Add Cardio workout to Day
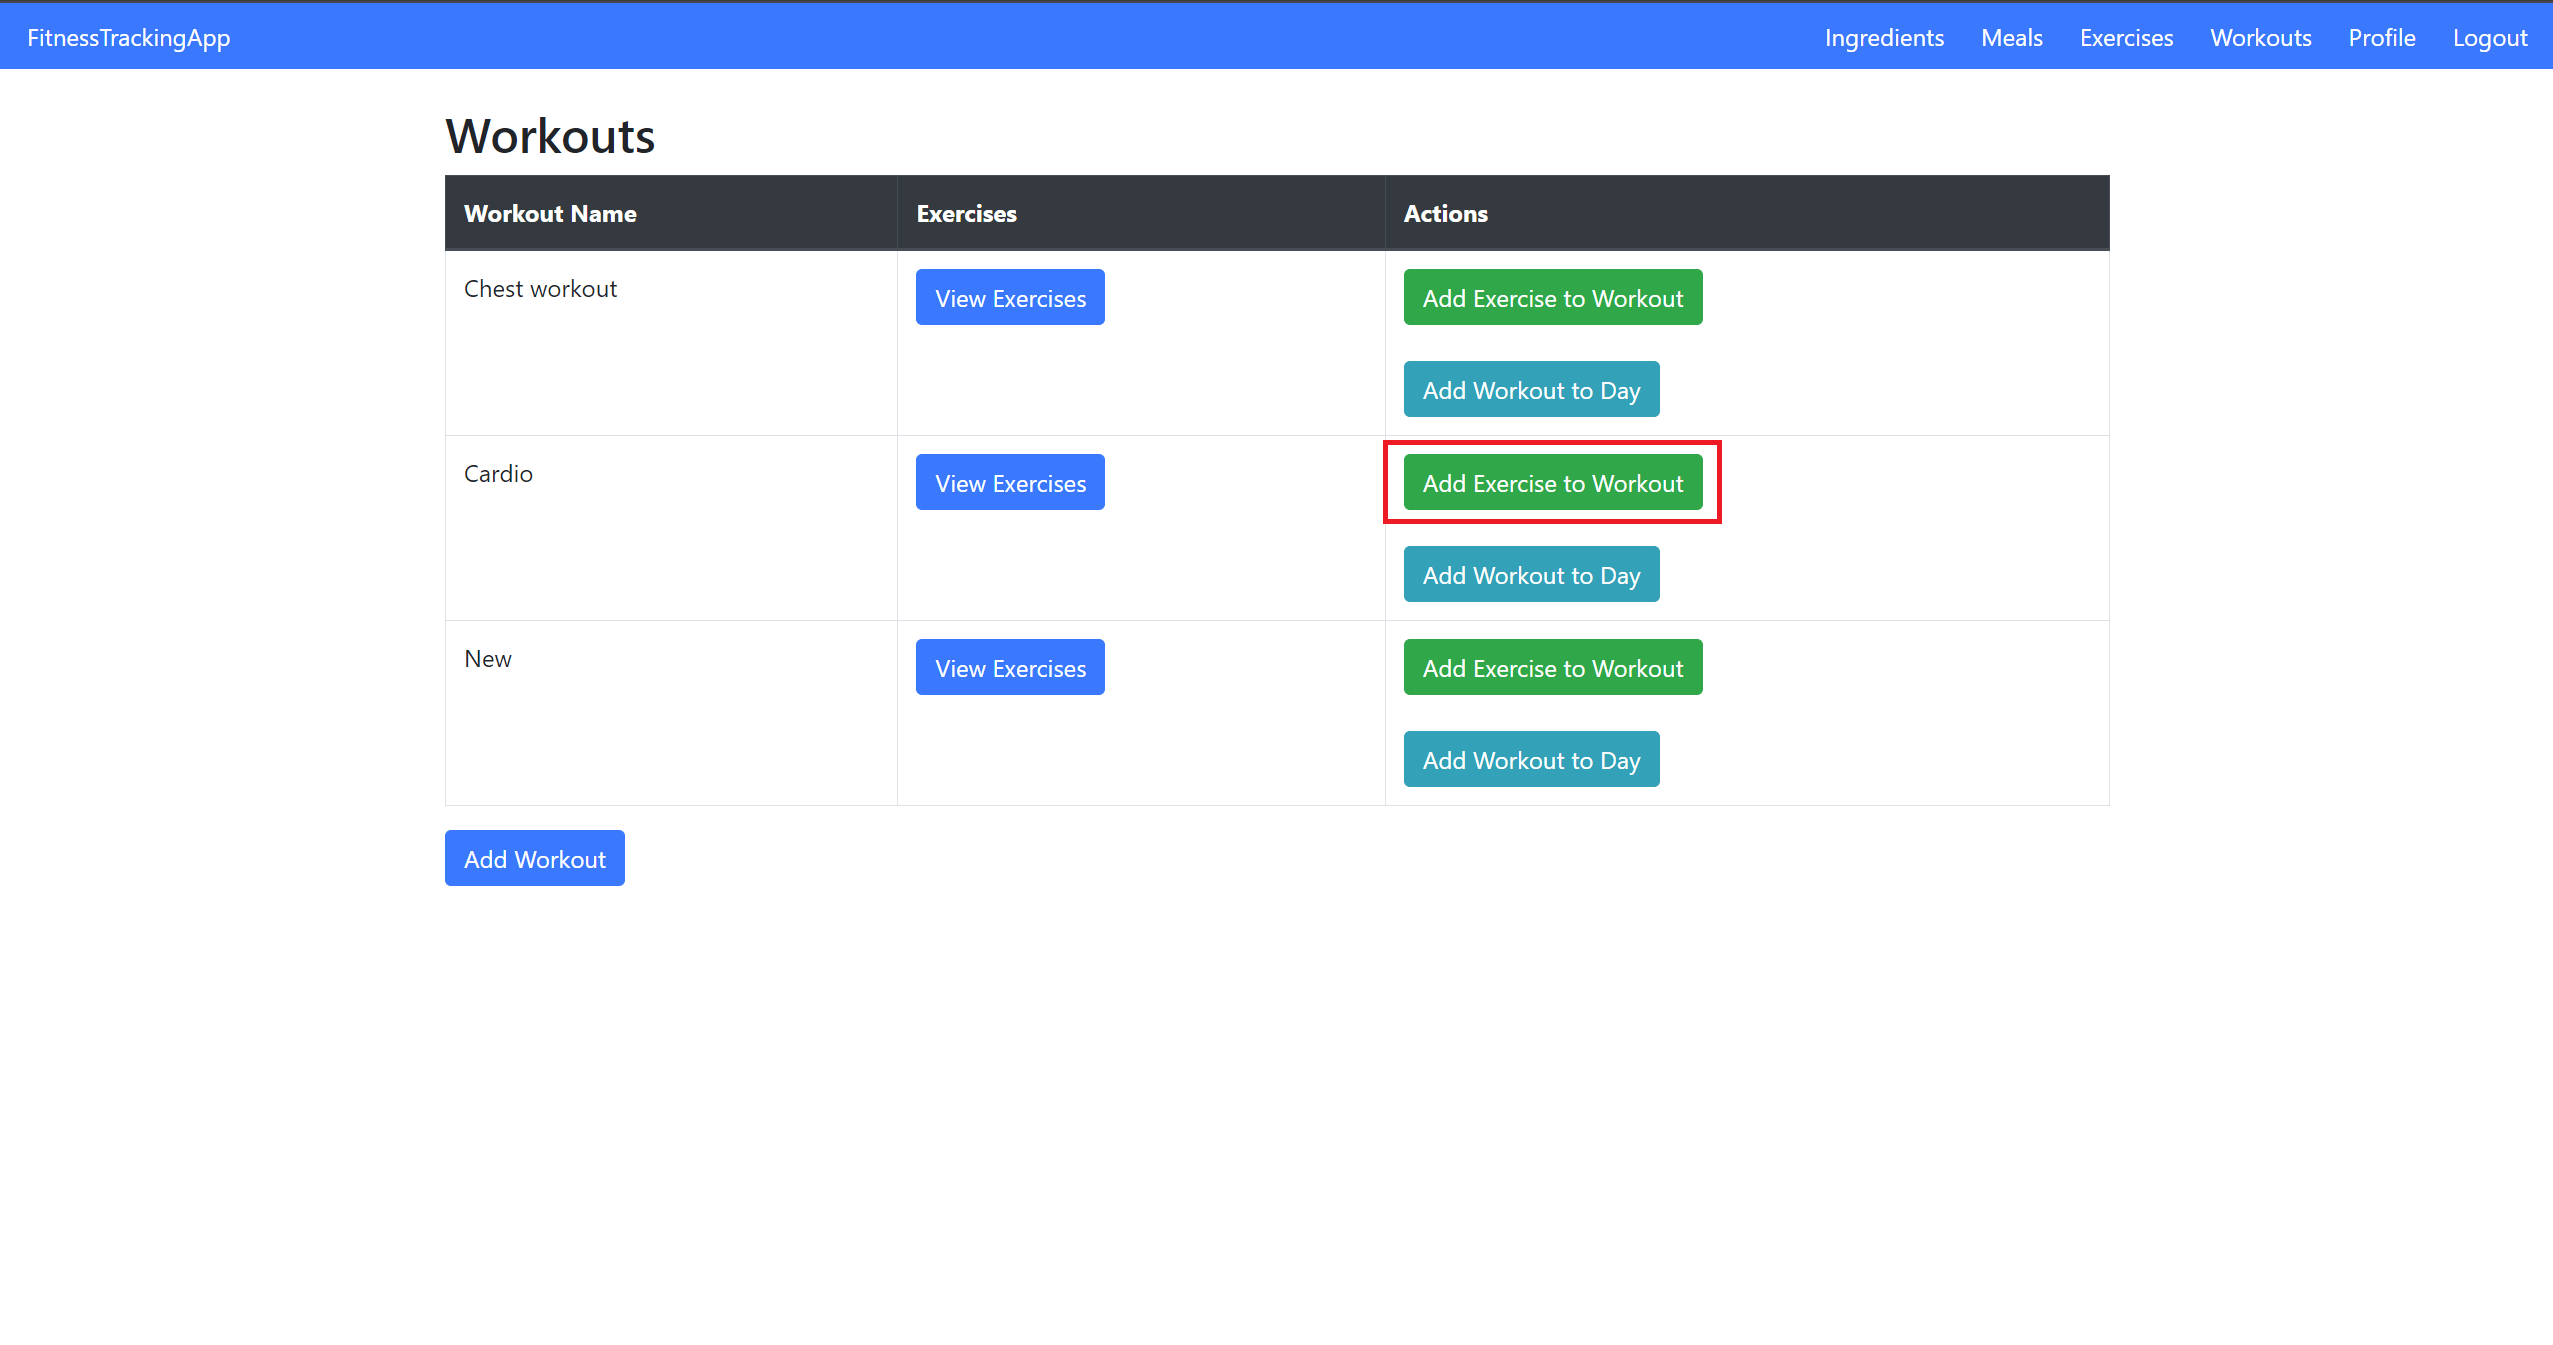Viewport: 2553px width, 1345px height. [x=1531, y=575]
